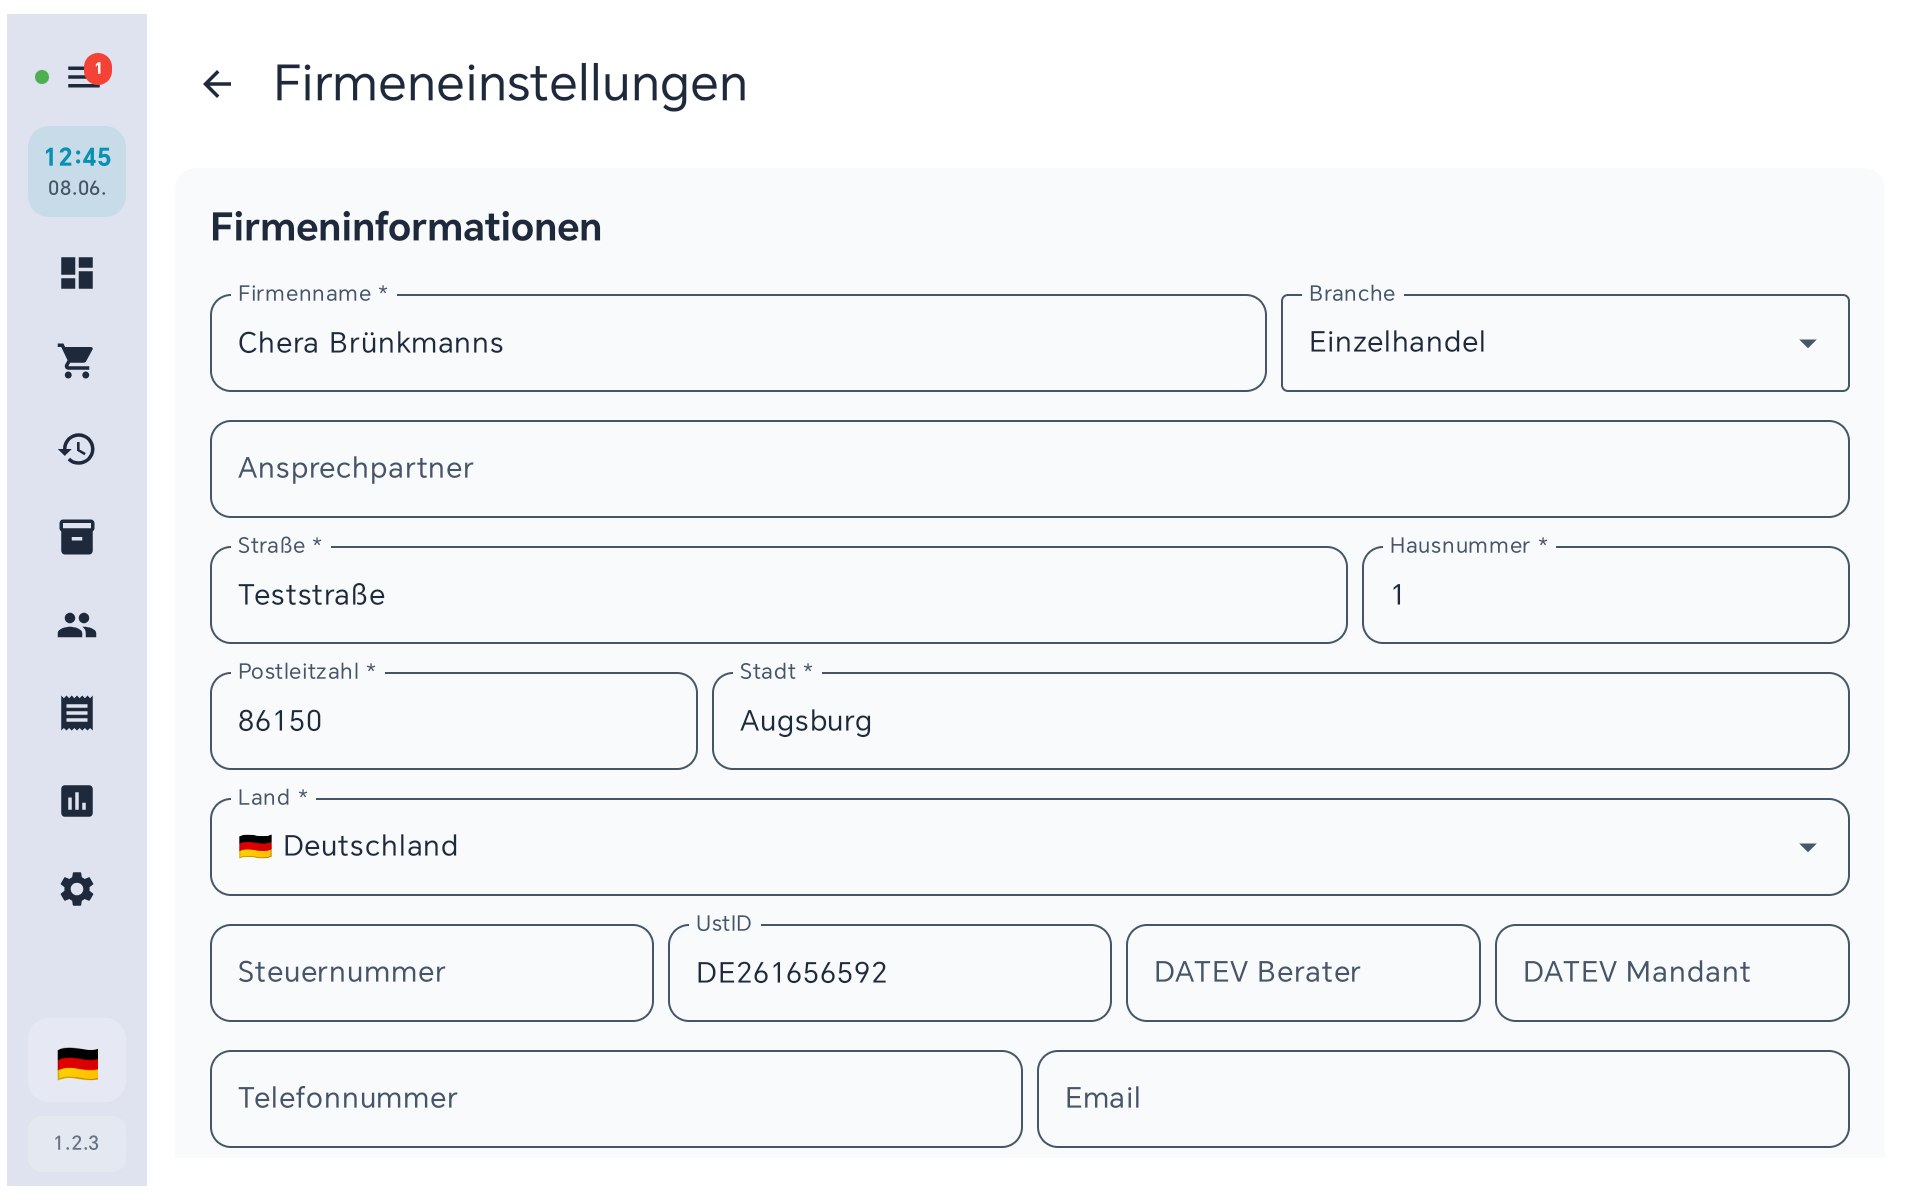Open the shopping cart section
The image size is (1920, 1200).
pos(77,361)
